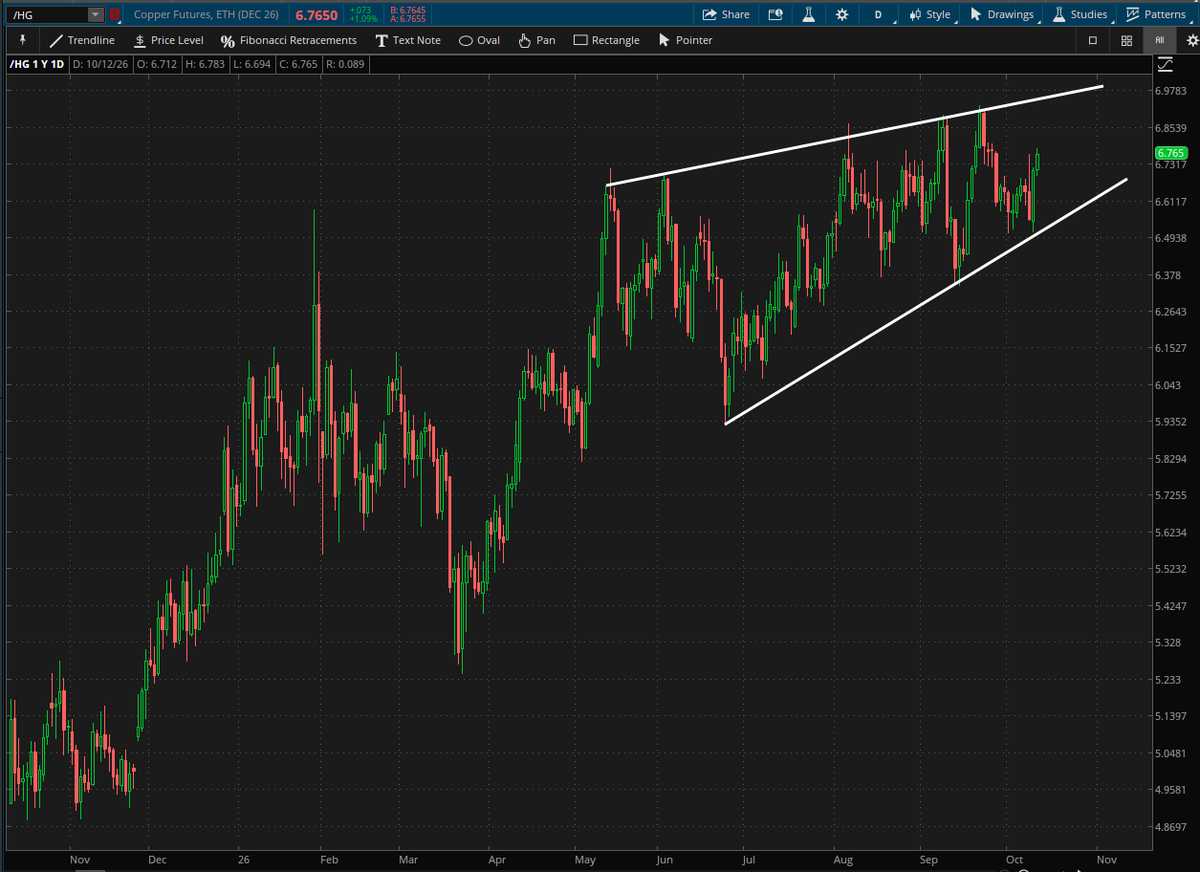The image size is (1200, 872).
Task: Open the Patterns menu
Action: point(1155,14)
